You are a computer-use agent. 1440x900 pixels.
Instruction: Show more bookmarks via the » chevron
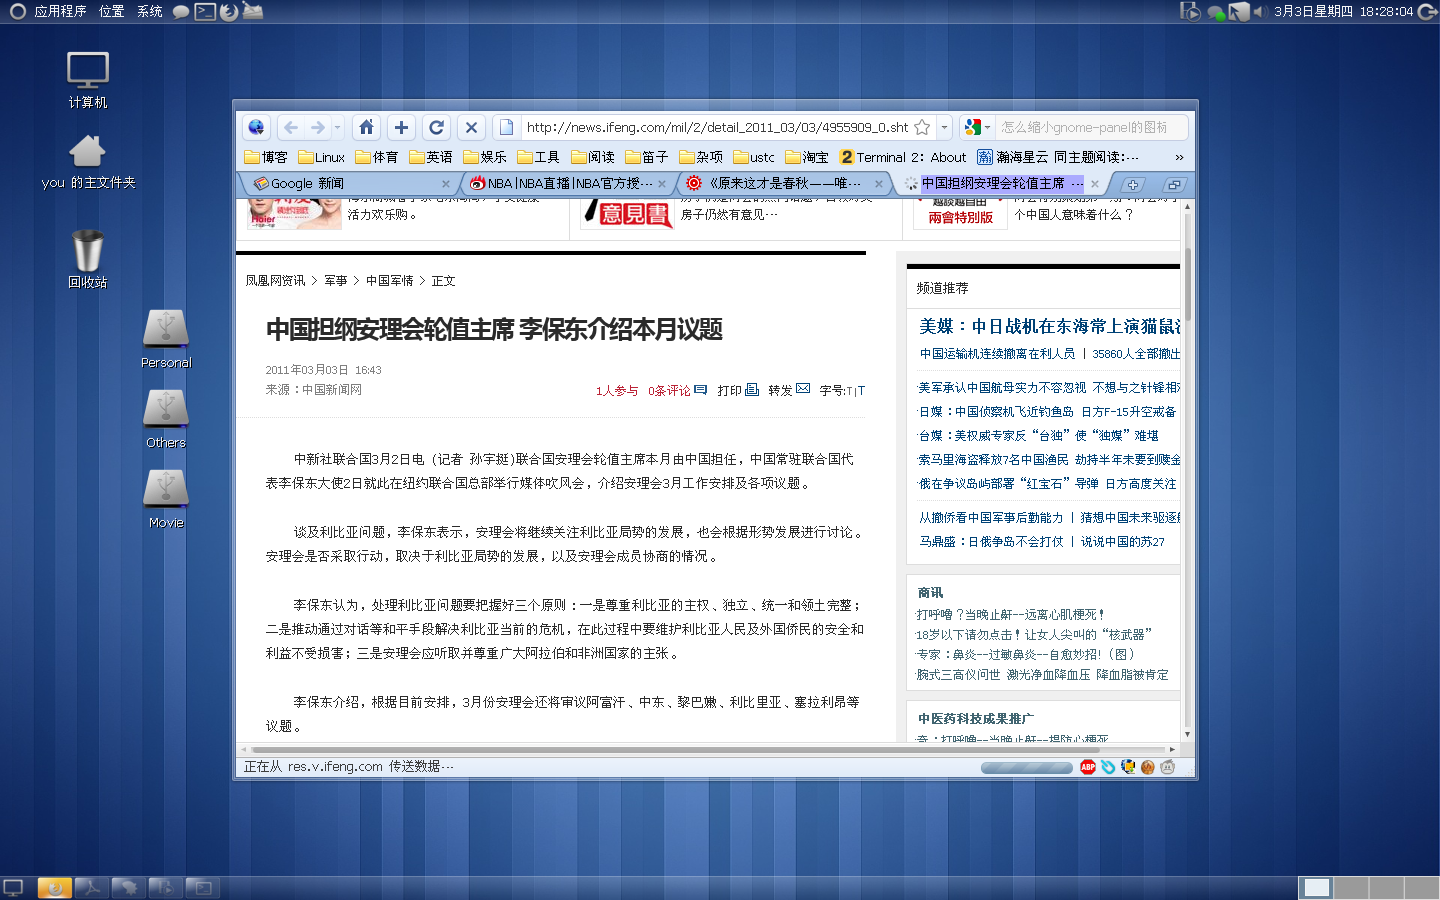(x=1179, y=157)
